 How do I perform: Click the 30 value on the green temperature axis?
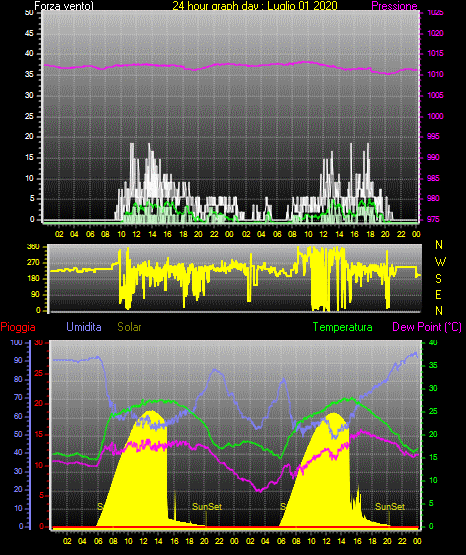(x=433, y=388)
